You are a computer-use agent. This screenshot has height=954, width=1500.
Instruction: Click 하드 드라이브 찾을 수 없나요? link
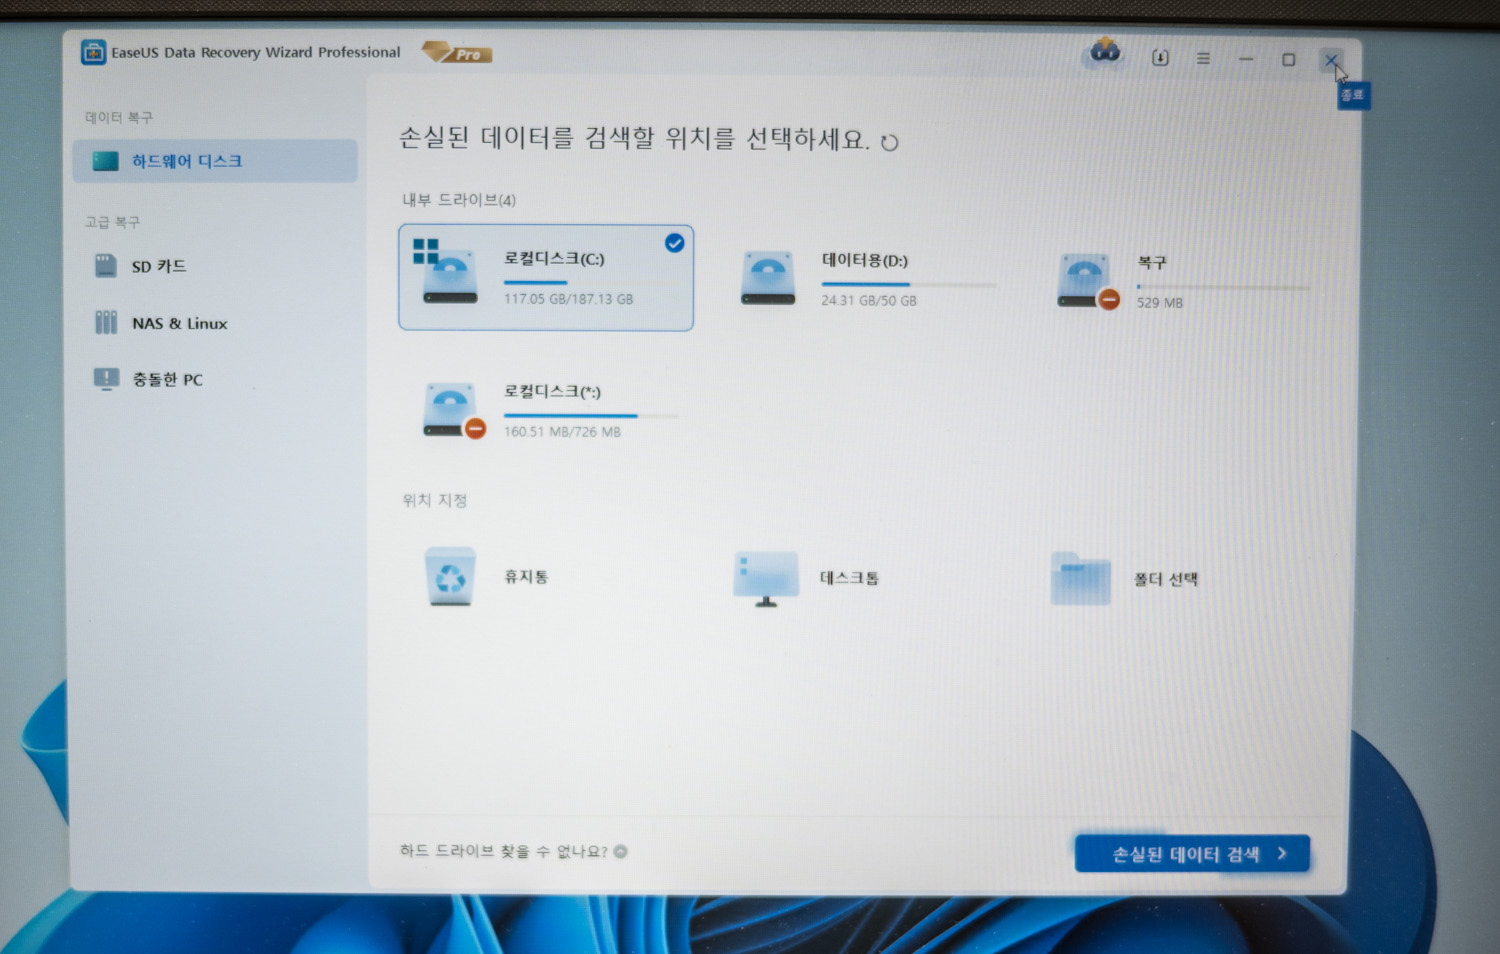click(x=503, y=852)
